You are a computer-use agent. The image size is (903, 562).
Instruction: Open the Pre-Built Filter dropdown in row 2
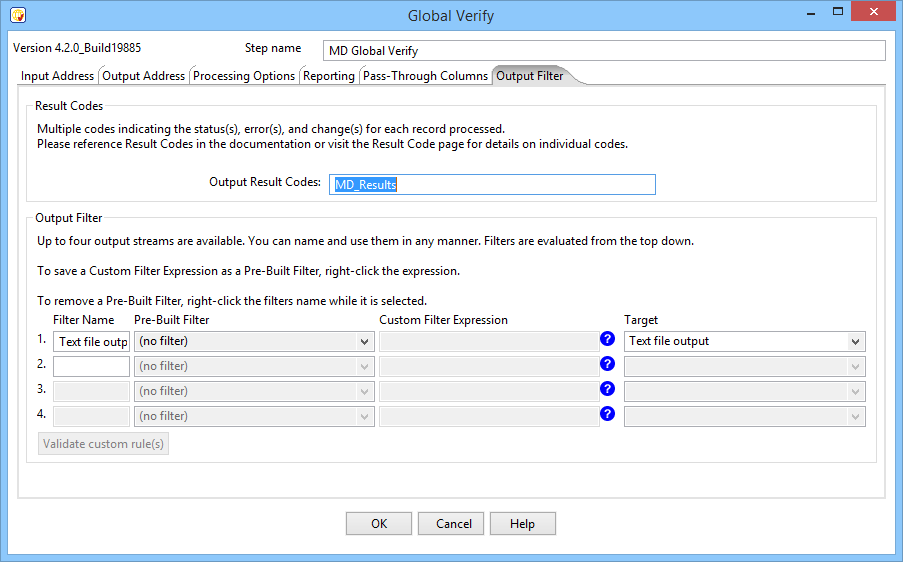(x=254, y=366)
